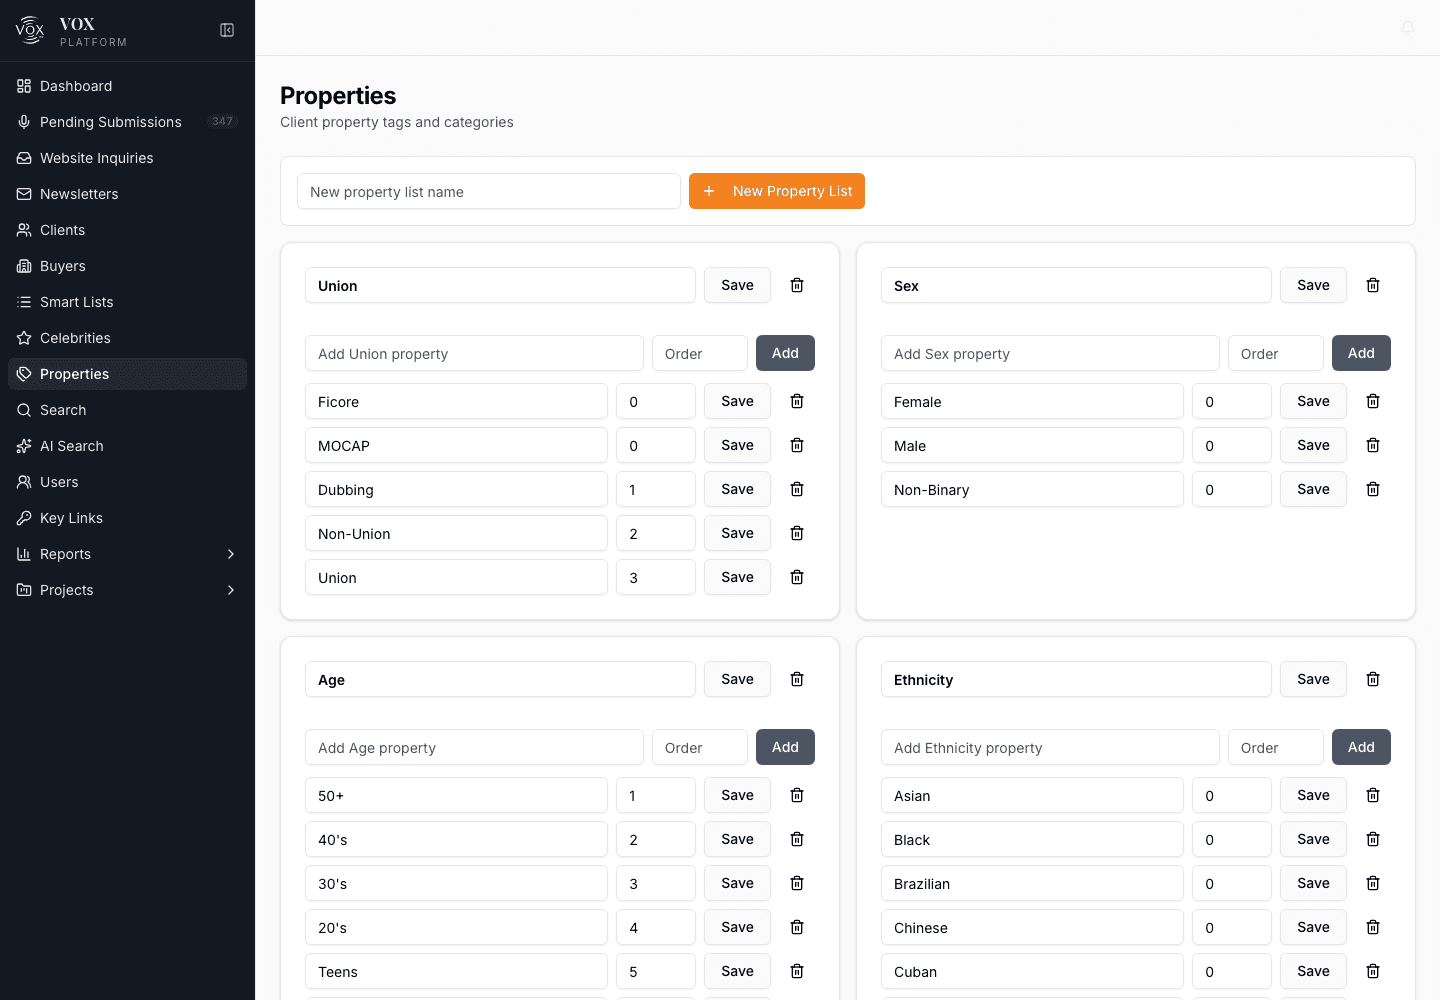Add new Ethnicity property
Viewport: 1440px width, 1000px height.
coord(1361,747)
